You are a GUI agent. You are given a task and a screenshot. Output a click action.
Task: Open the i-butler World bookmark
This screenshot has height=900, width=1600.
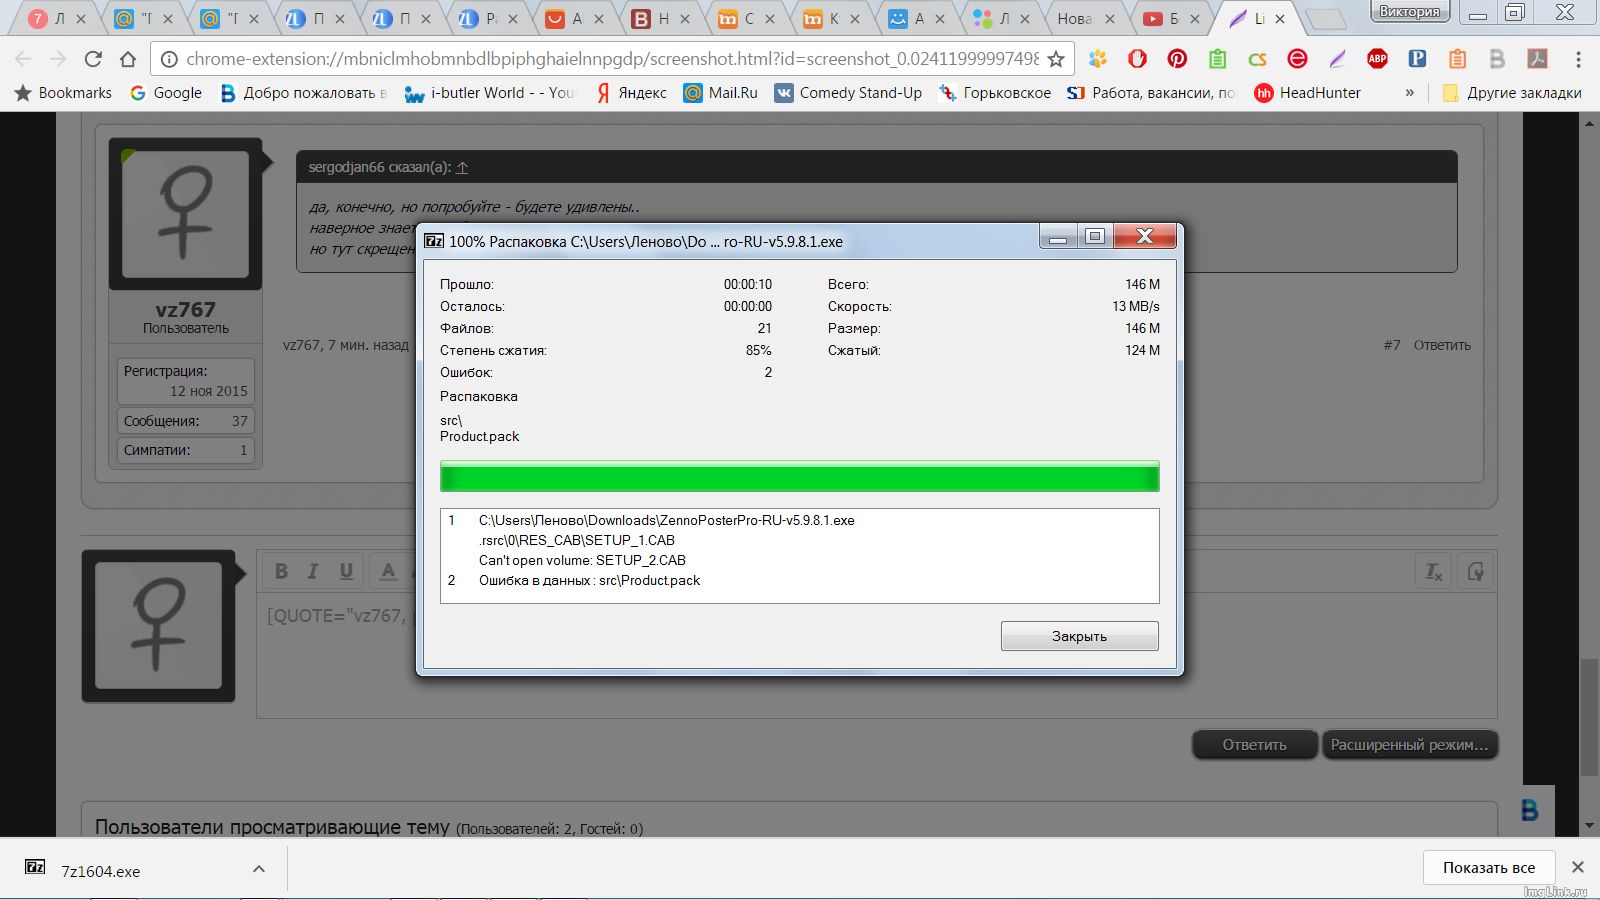pyautogui.click(x=489, y=93)
